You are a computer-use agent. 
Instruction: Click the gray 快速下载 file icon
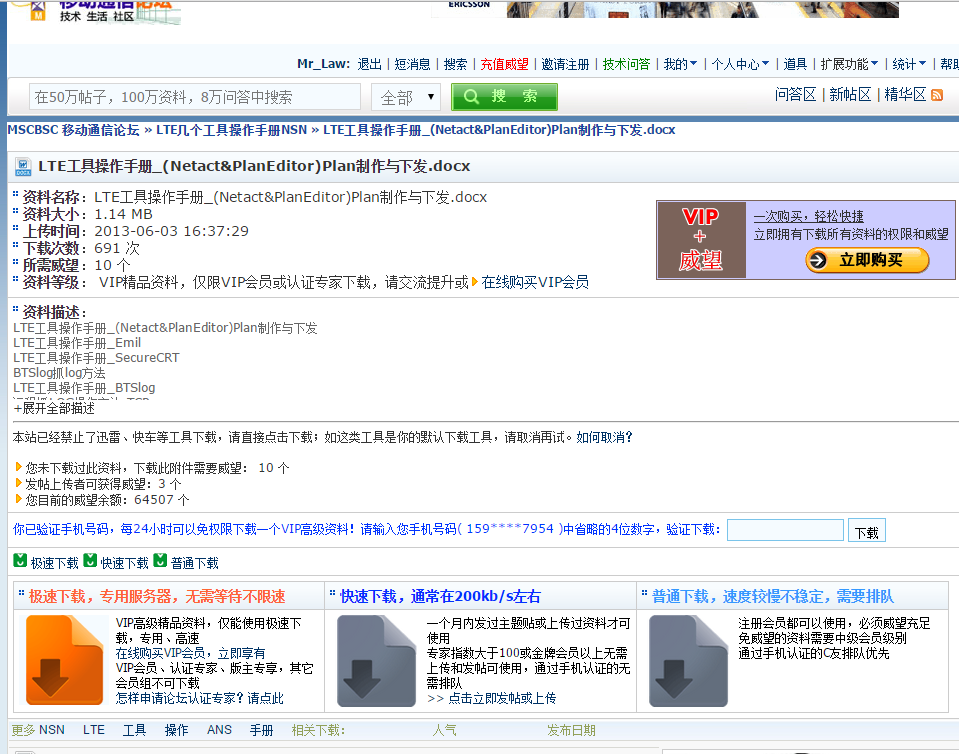[x=376, y=660]
